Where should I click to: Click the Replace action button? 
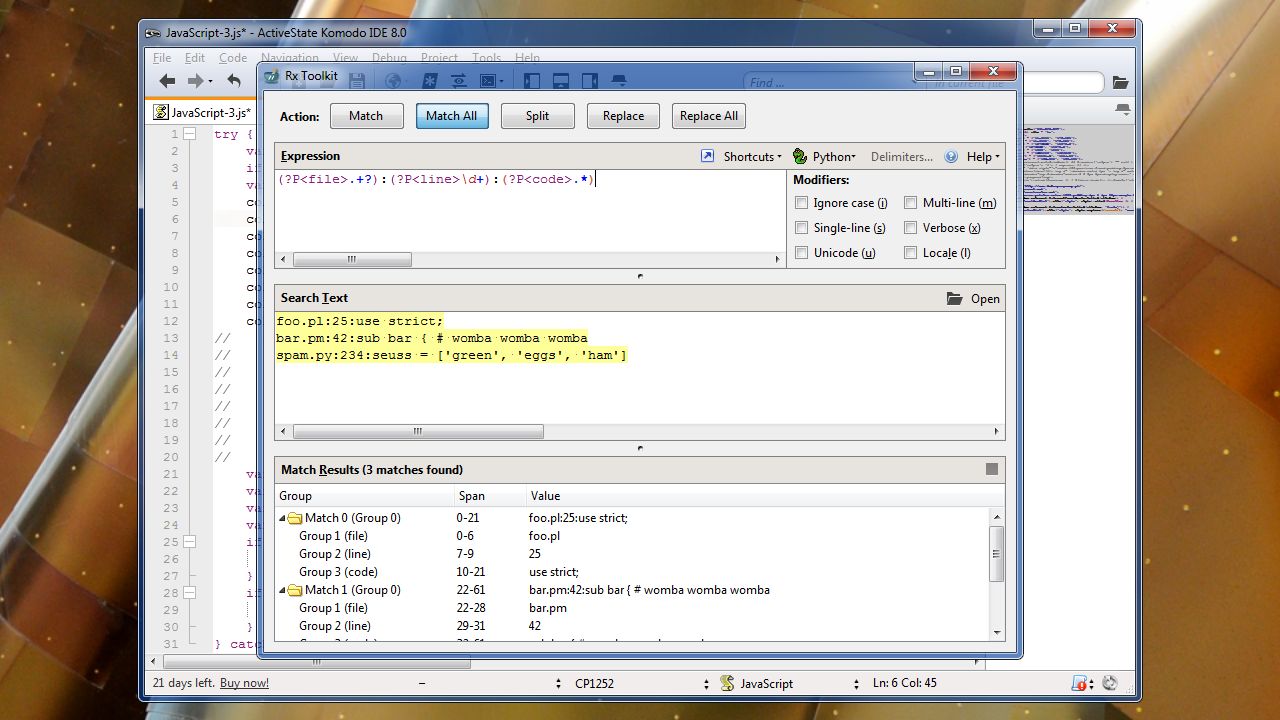click(623, 116)
